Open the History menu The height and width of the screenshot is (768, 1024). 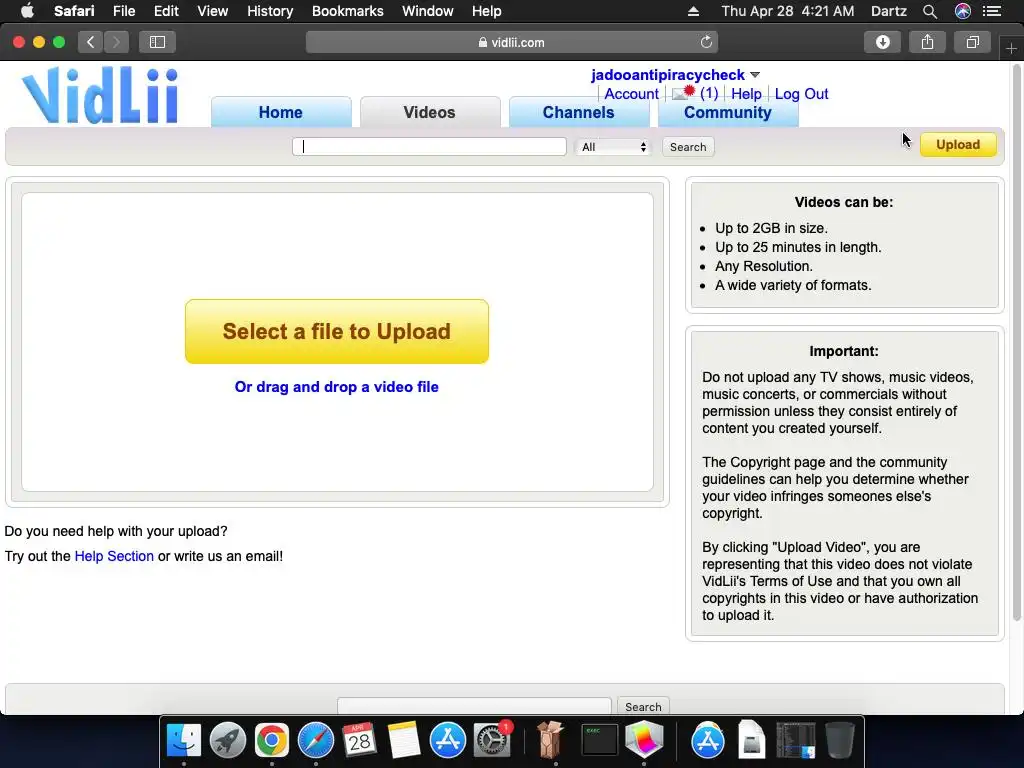click(x=270, y=11)
